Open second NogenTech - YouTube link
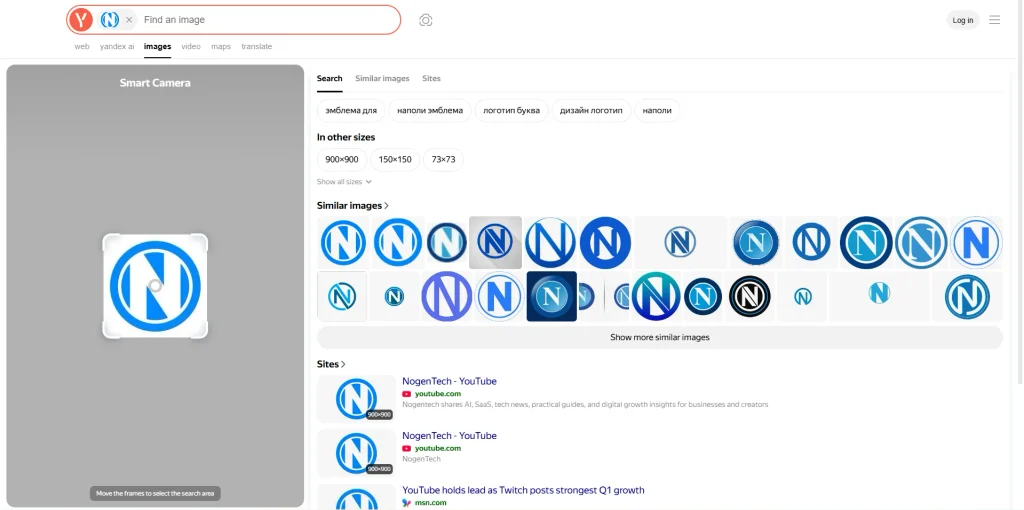Viewport: 1024px width, 510px height. click(x=449, y=436)
